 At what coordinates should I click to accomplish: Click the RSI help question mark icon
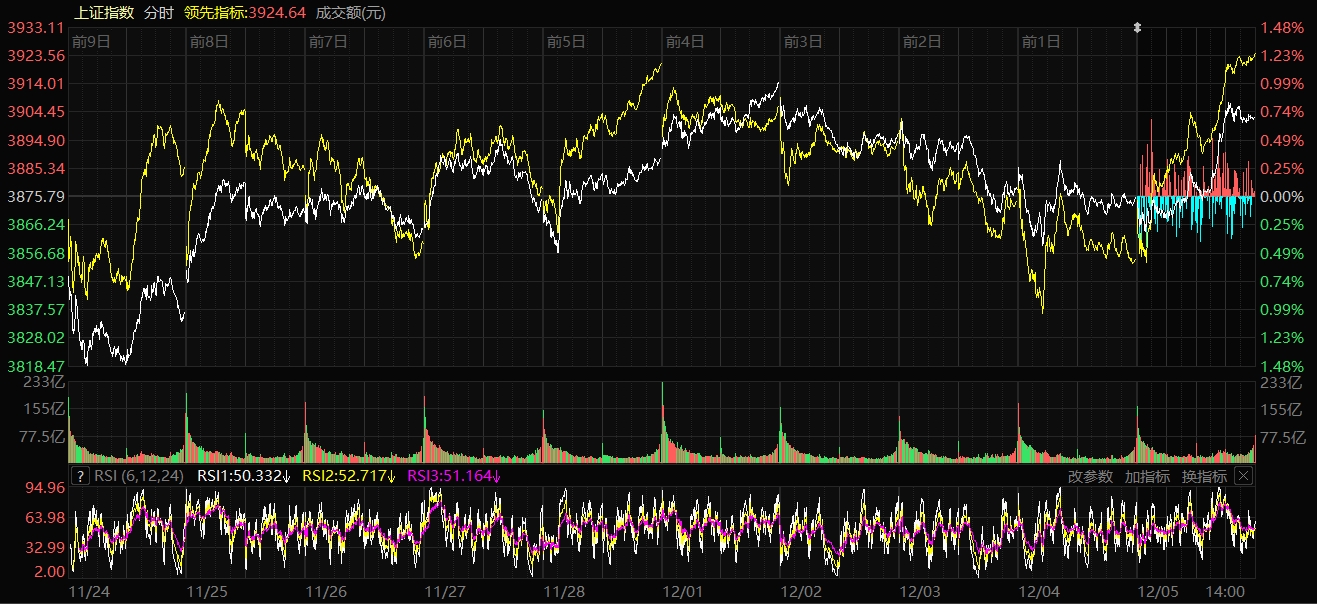coord(81,476)
